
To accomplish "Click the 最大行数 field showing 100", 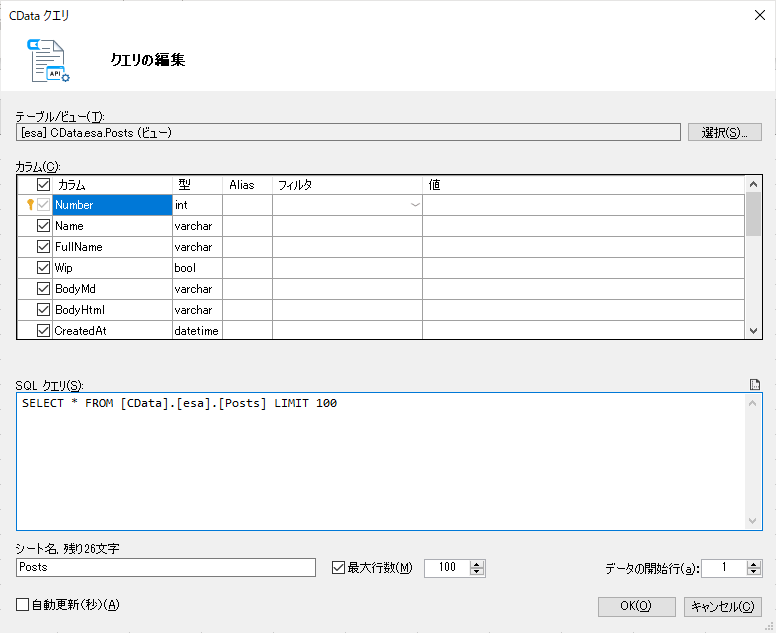I will (447, 568).
